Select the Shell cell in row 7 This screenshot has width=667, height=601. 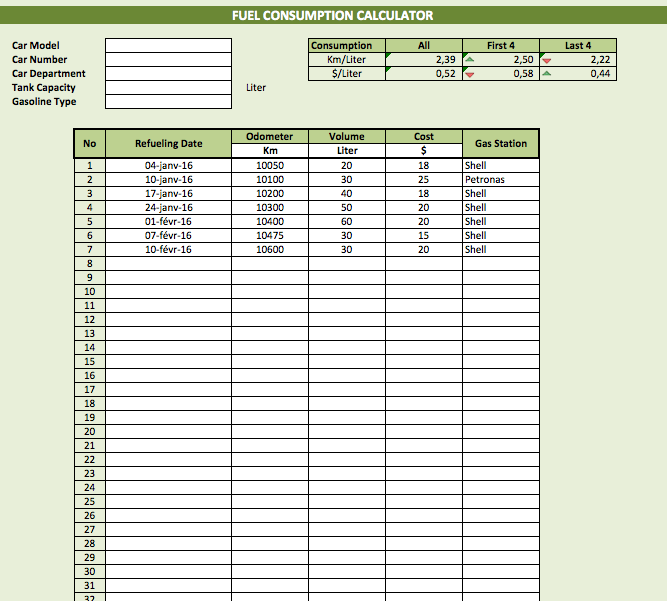pyautogui.click(x=501, y=250)
